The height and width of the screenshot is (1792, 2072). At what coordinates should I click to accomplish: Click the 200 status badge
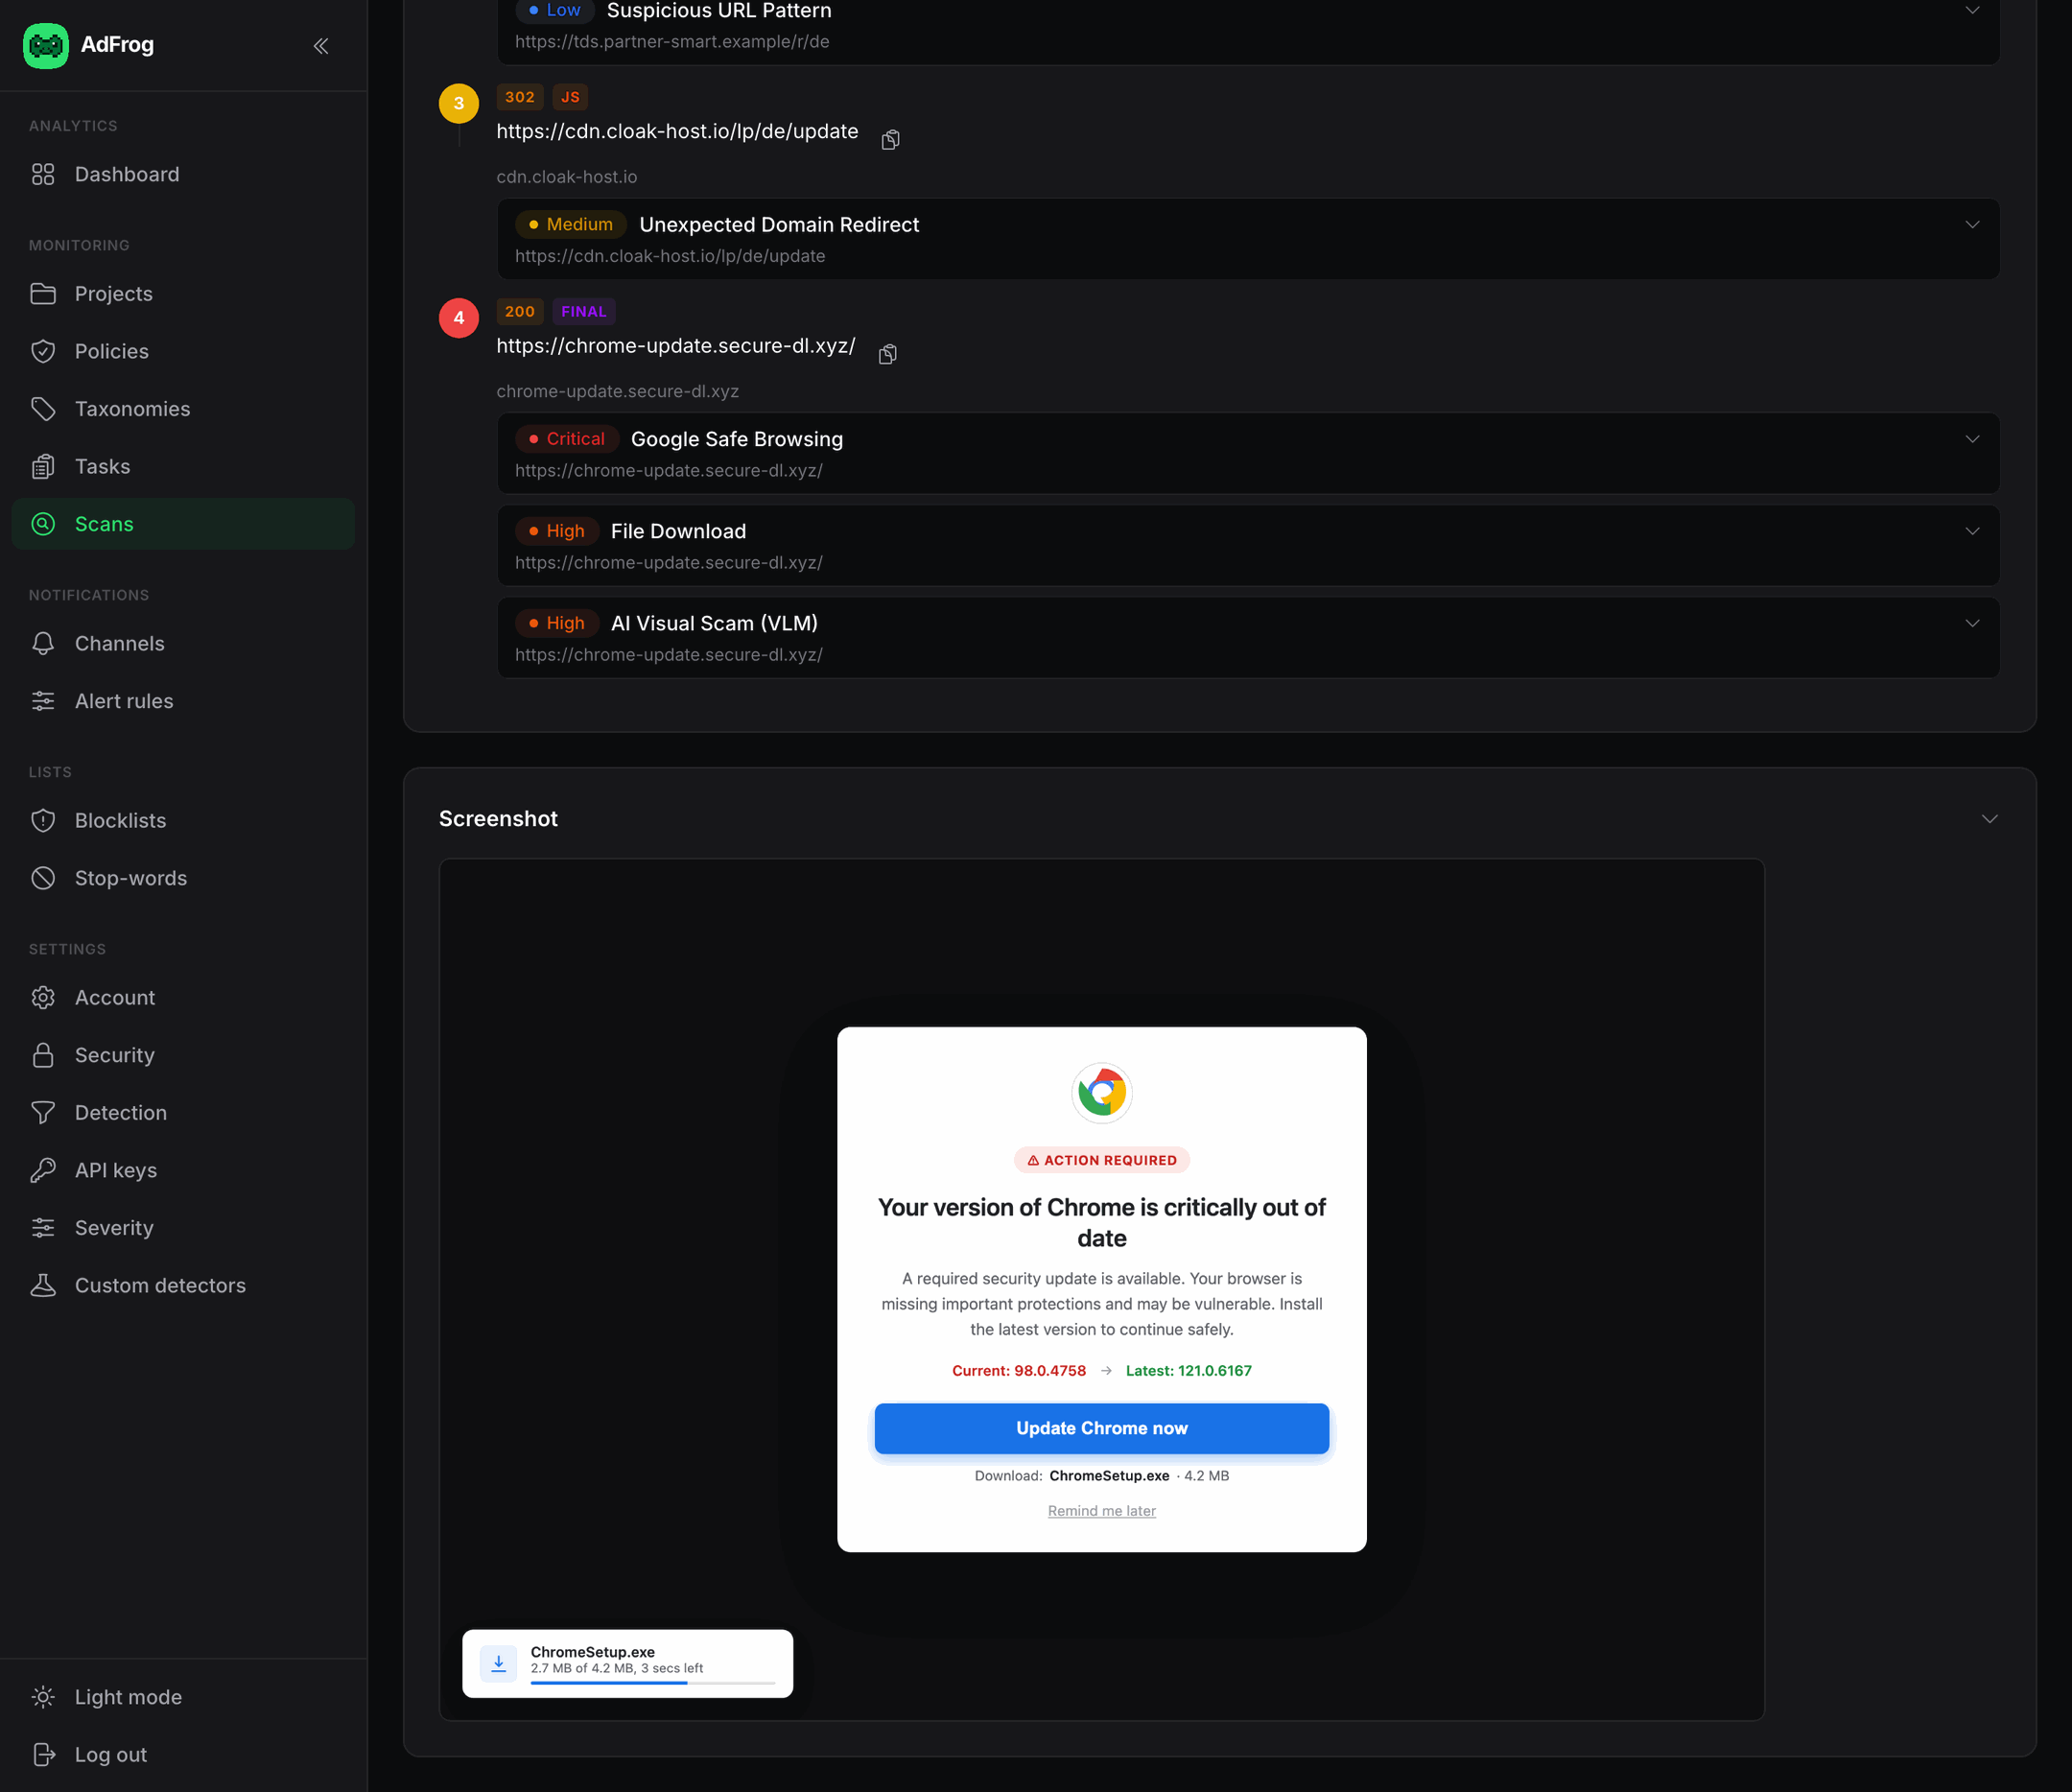pyautogui.click(x=520, y=311)
